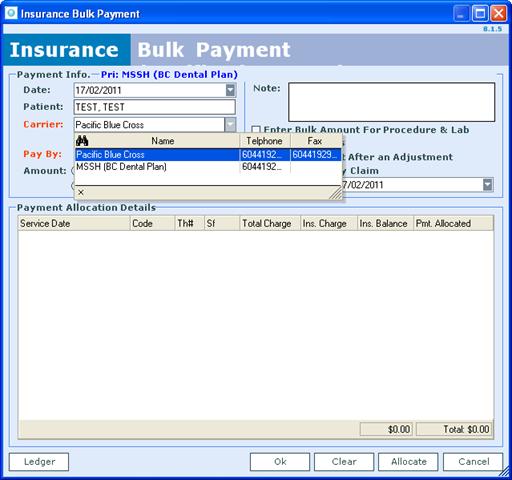
Task: Click the Pri: MSSH (BC Dental Plan) label
Action: point(169,74)
